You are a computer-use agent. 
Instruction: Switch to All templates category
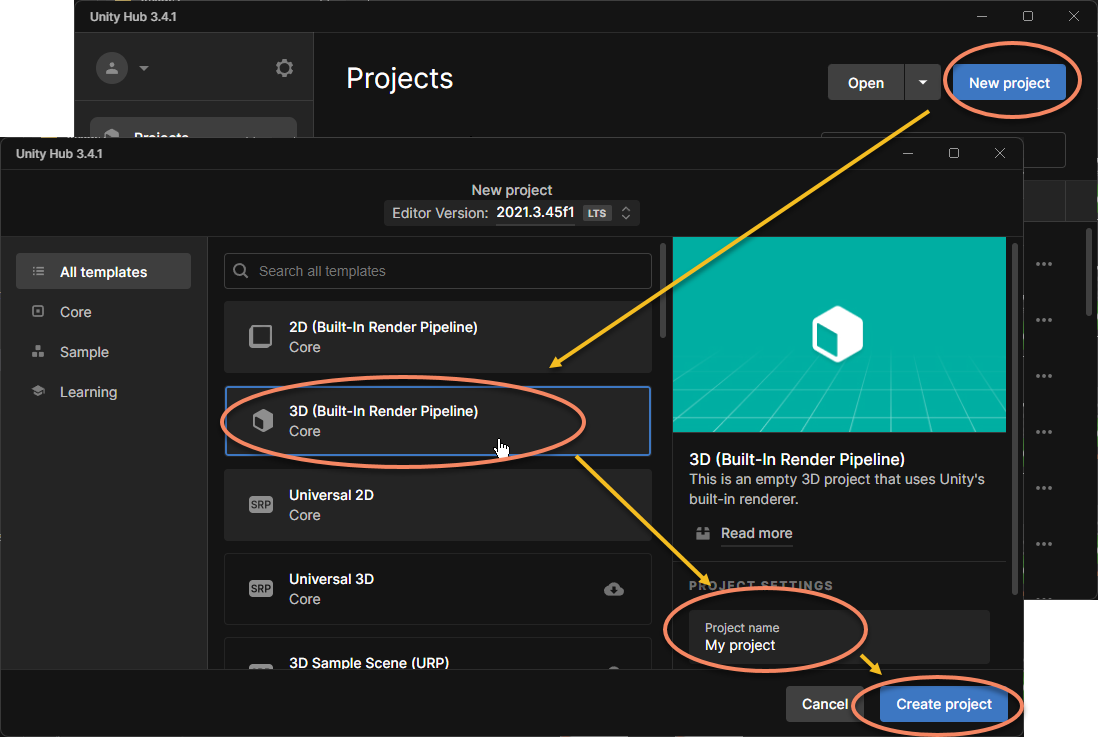[x=103, y=272]
